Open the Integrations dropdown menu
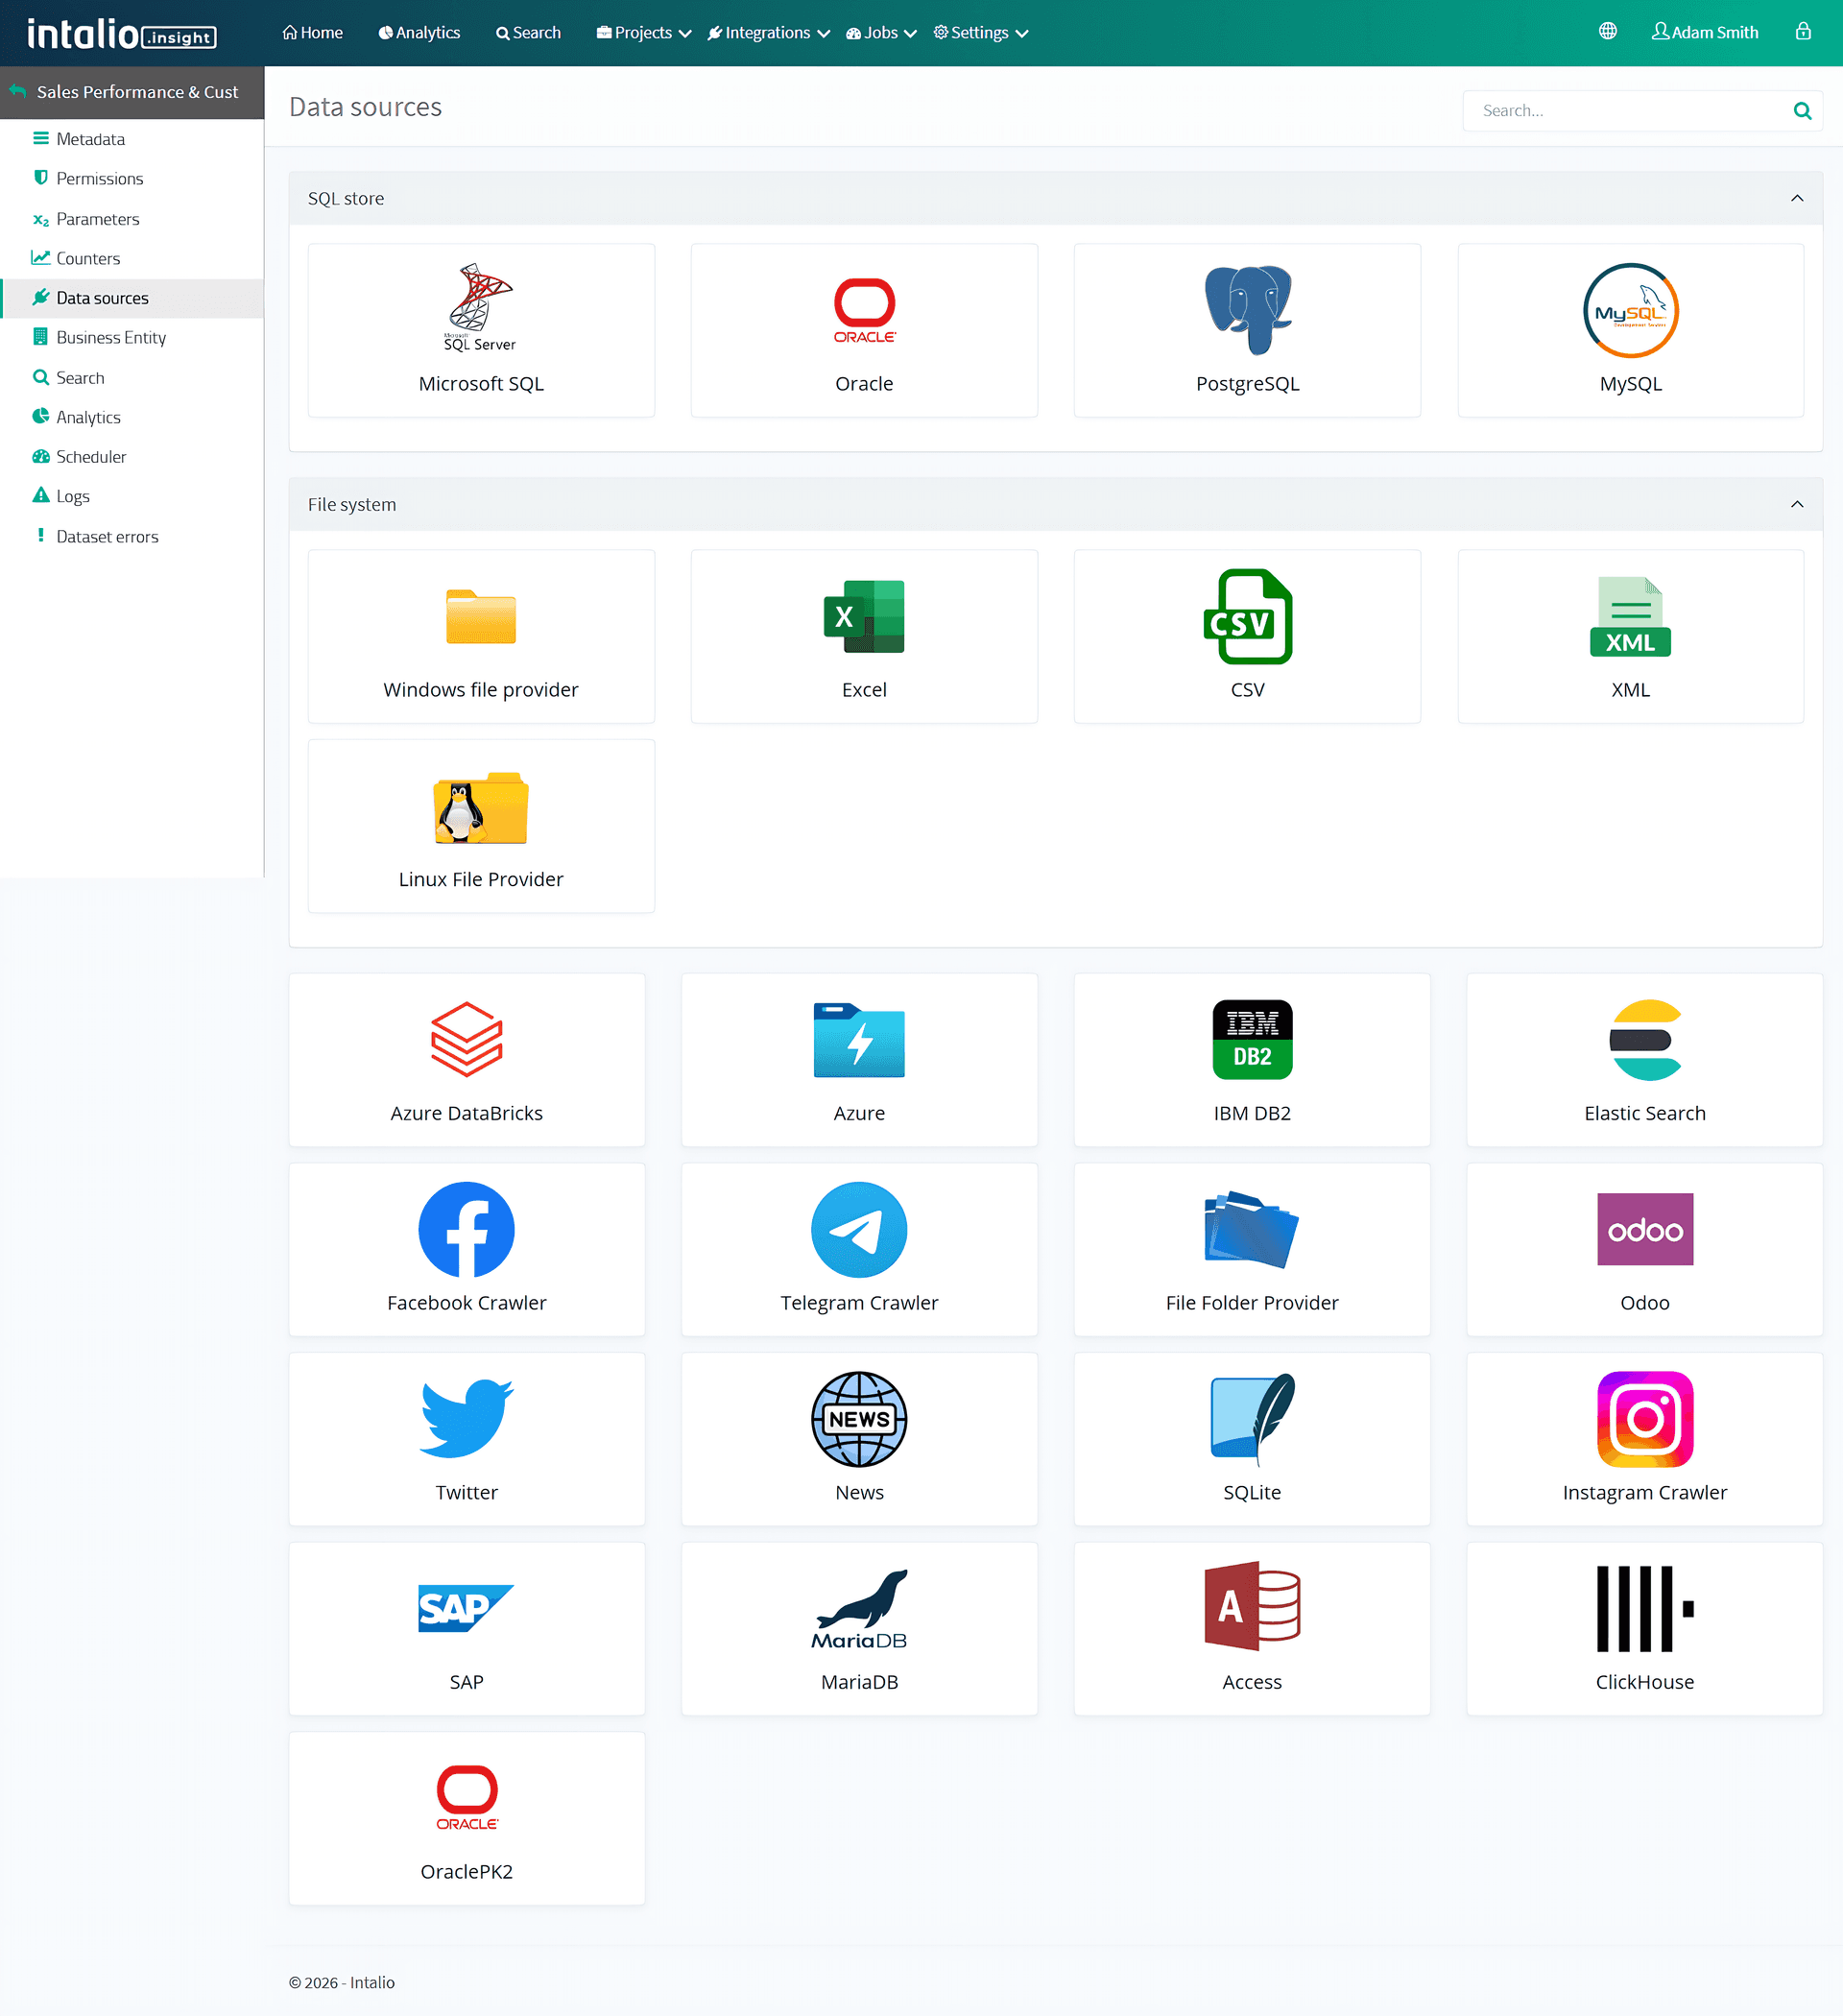Viewport: 1843px width, 2016px height. click(x=768, y=33)
